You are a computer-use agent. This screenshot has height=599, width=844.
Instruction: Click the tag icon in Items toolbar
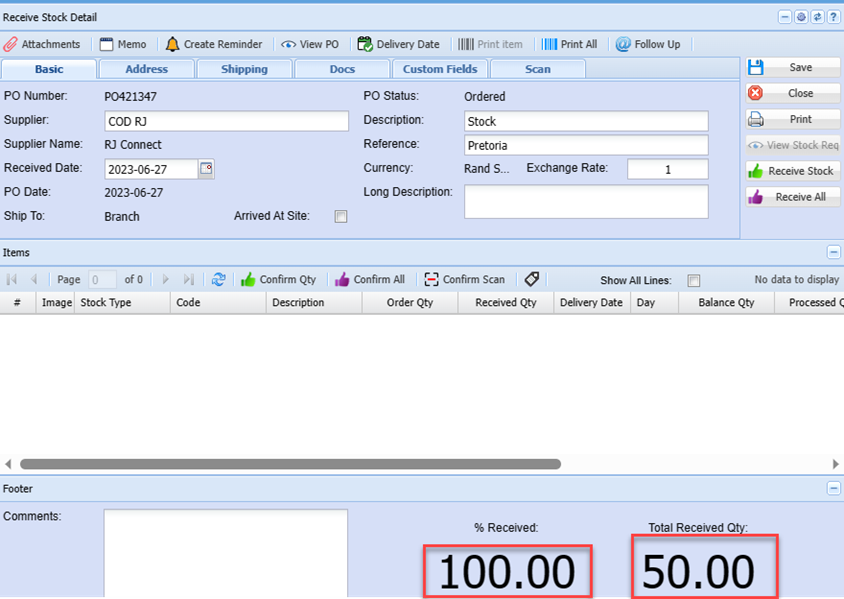(x=532, y=280)
